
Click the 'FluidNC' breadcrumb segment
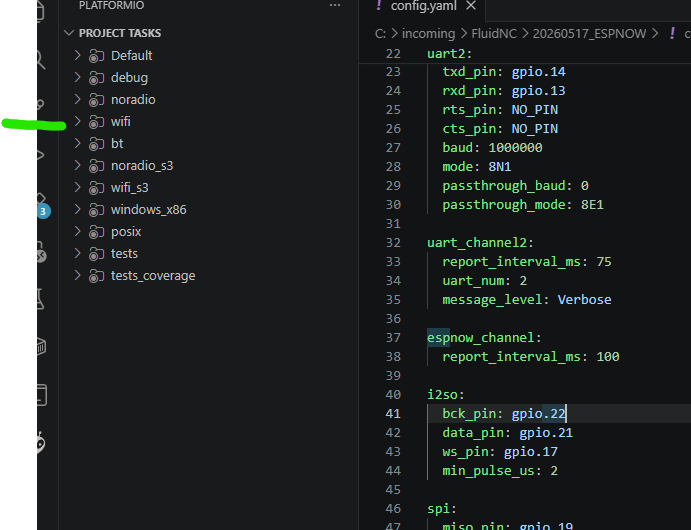click(494, 33)
